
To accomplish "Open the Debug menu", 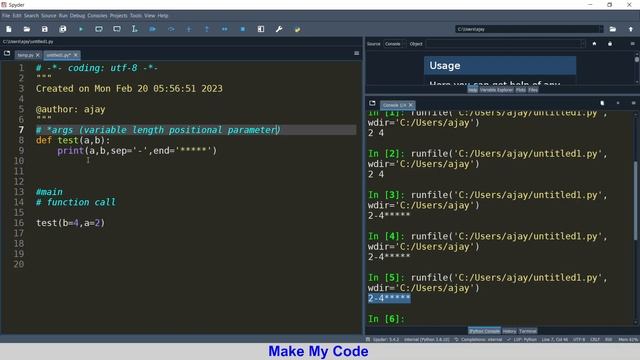I will [x=77, y=16].
